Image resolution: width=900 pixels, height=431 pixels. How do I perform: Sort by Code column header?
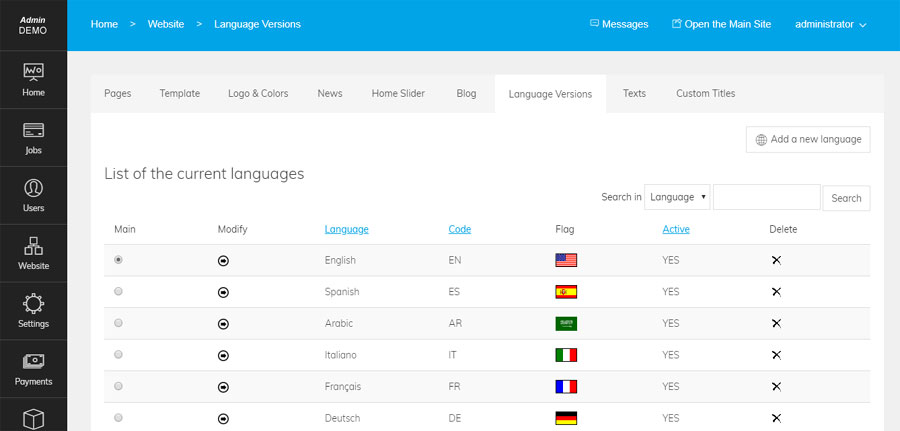pos(460,229)
